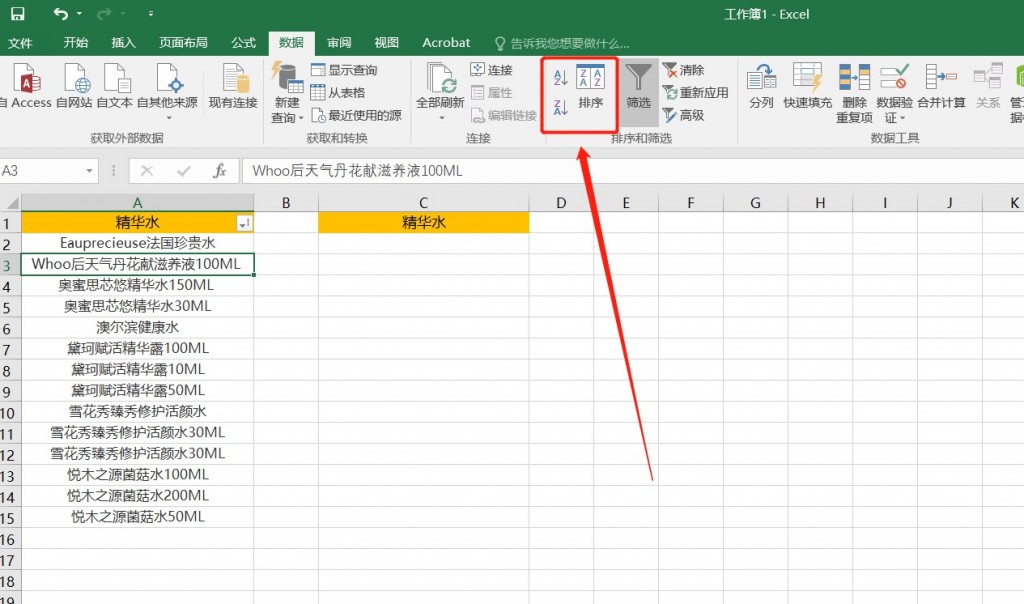Open the 排序 custom sort dialog
The image size is (1024, 604).
pyautogui.click(x=590, y=86)
